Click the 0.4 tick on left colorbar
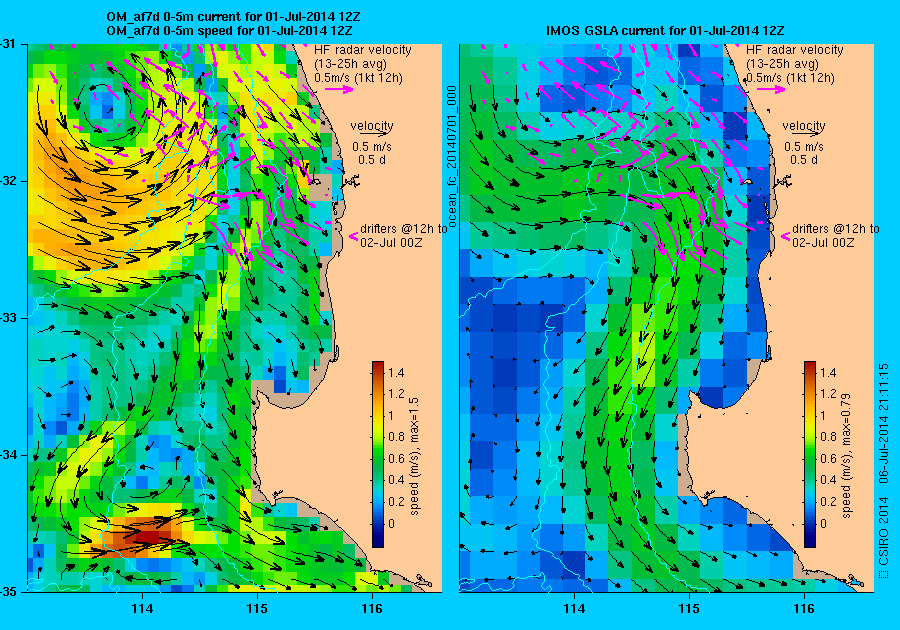This screenshot has height=630, width=900. pos(396,480)
